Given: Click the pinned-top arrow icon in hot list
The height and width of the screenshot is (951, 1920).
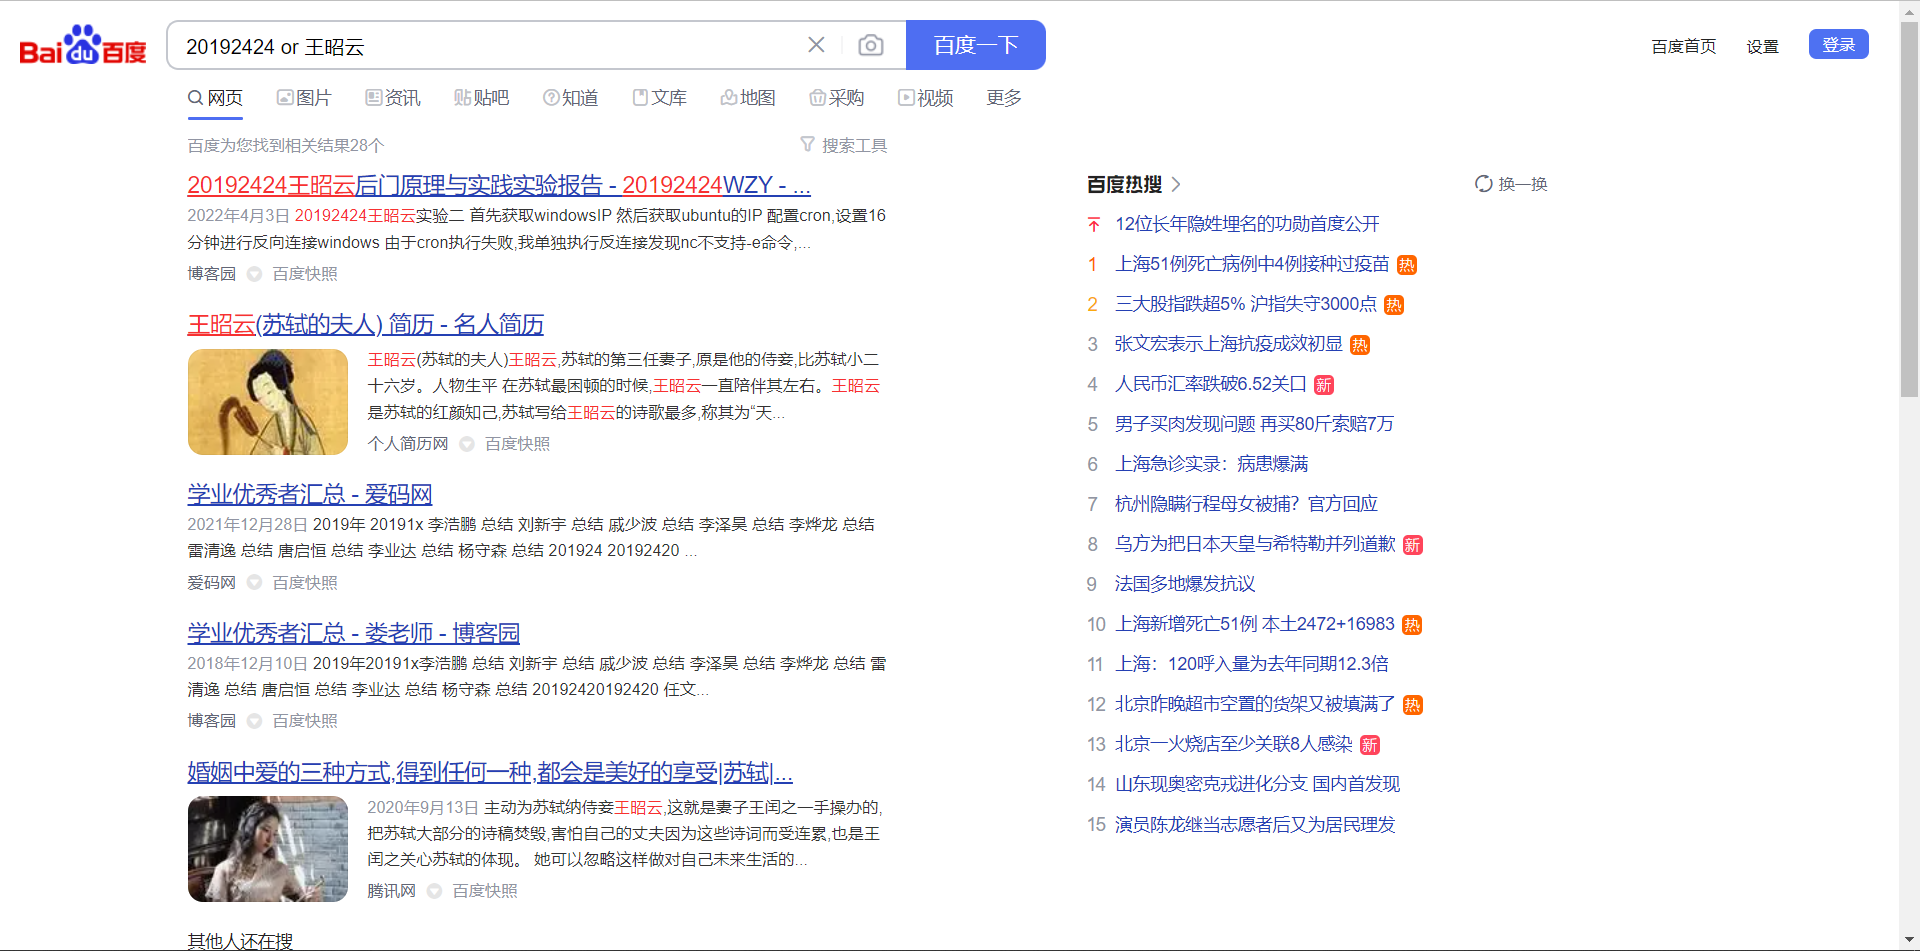Looking at the screenshot, I should pos(1094,224).
